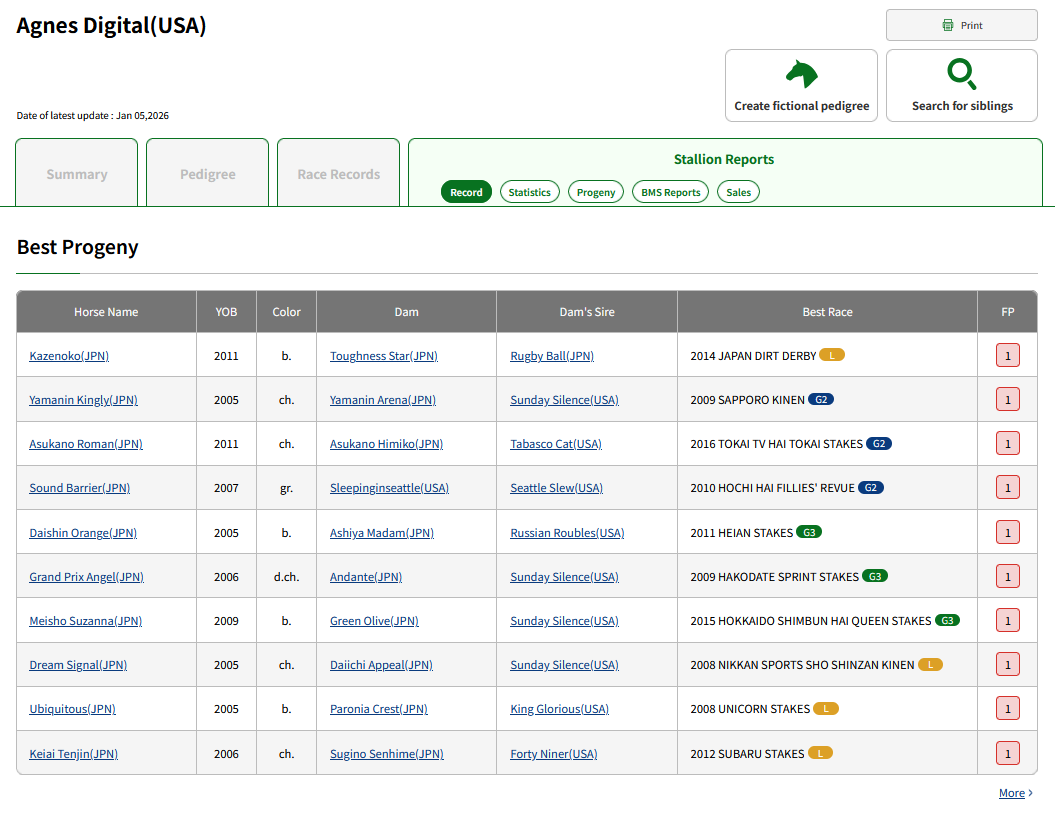1055x816 pixels.
Task: Click Search for siblings button
Action: coord(961,85)
